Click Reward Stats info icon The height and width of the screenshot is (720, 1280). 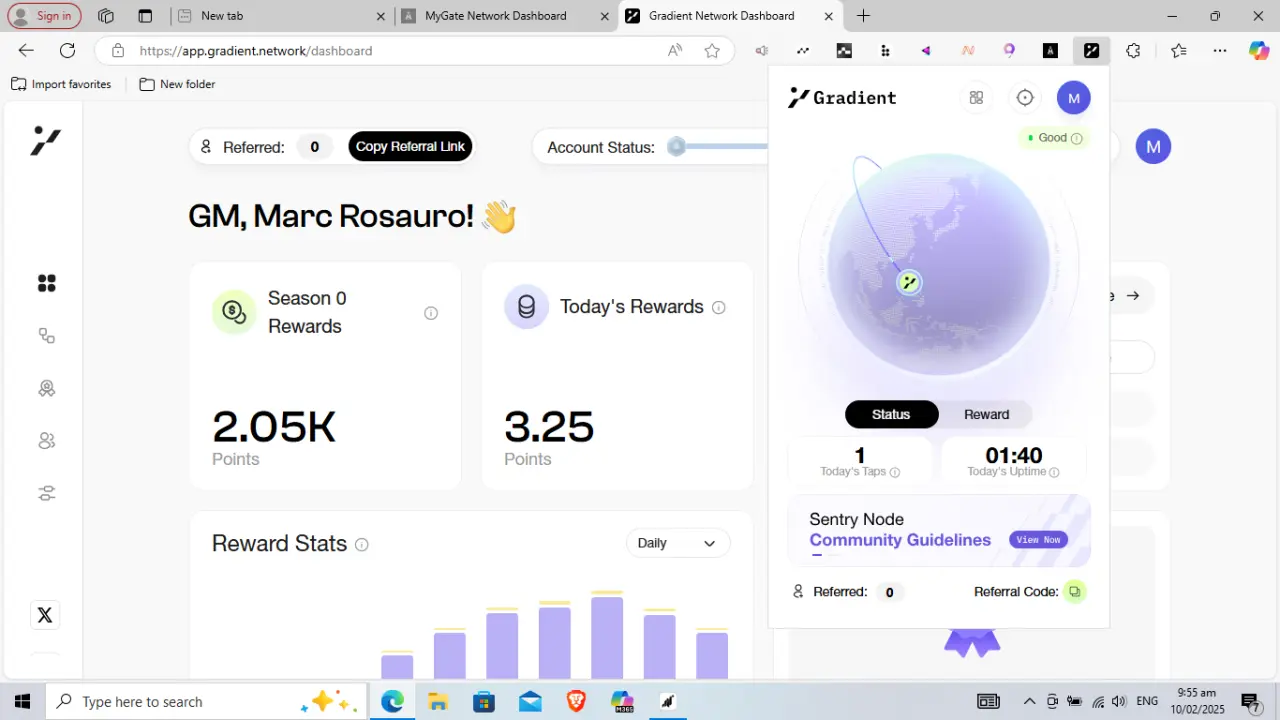(x=362, y=545)
